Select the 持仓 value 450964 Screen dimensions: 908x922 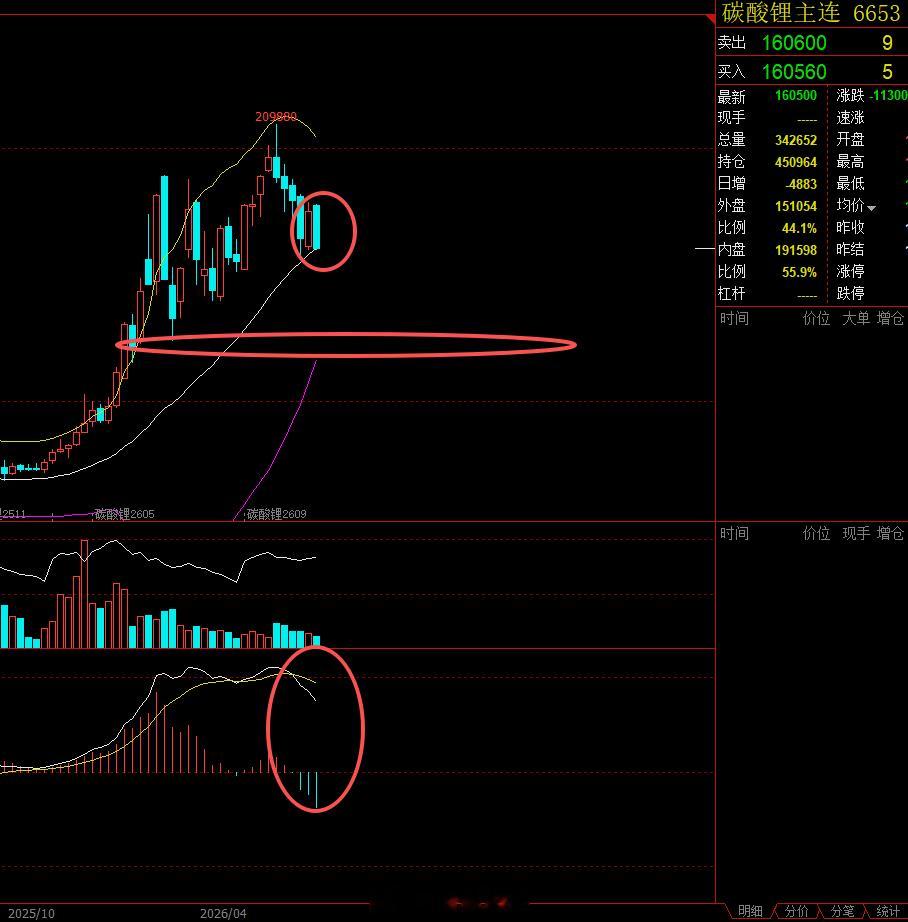coord(796,162)
